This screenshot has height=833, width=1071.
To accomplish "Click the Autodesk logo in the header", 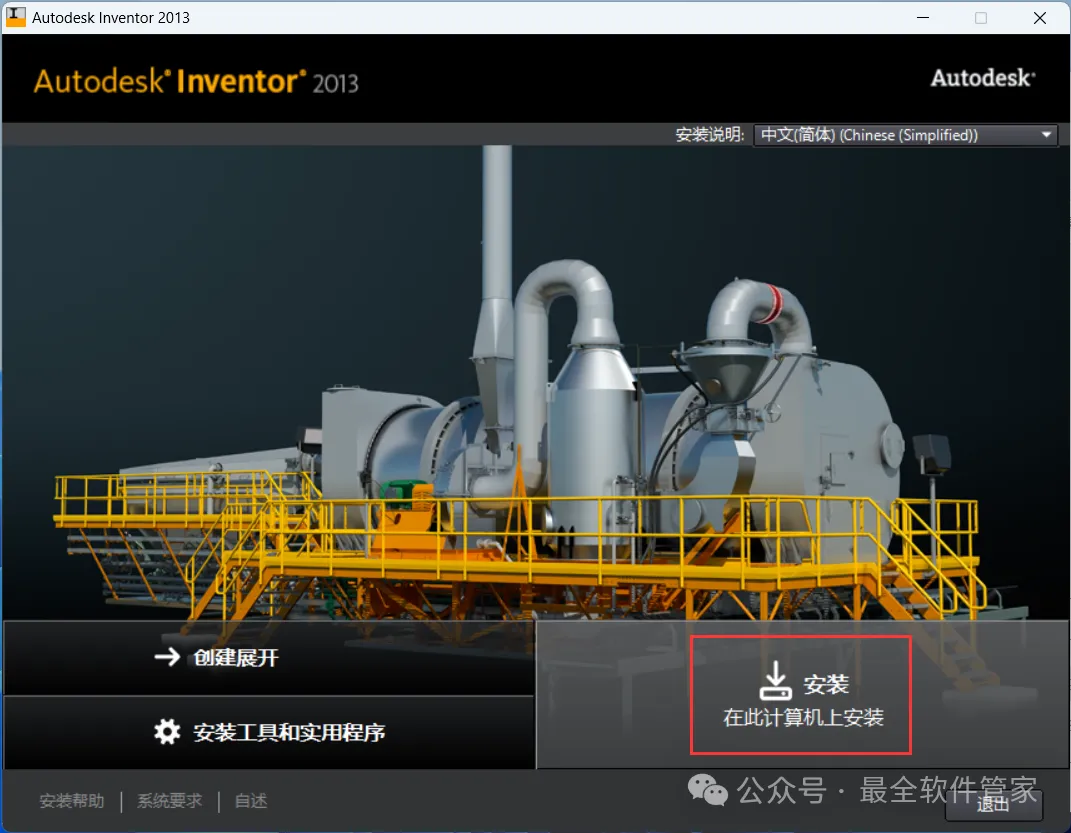I will click(x=983, y=78).
